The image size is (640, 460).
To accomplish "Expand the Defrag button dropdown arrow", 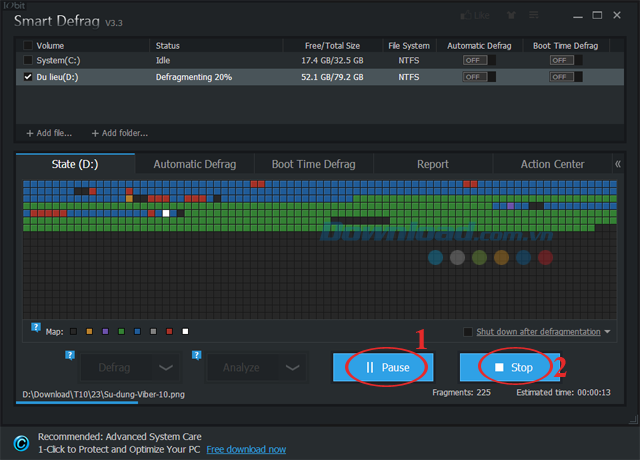I will pos(166,367).
